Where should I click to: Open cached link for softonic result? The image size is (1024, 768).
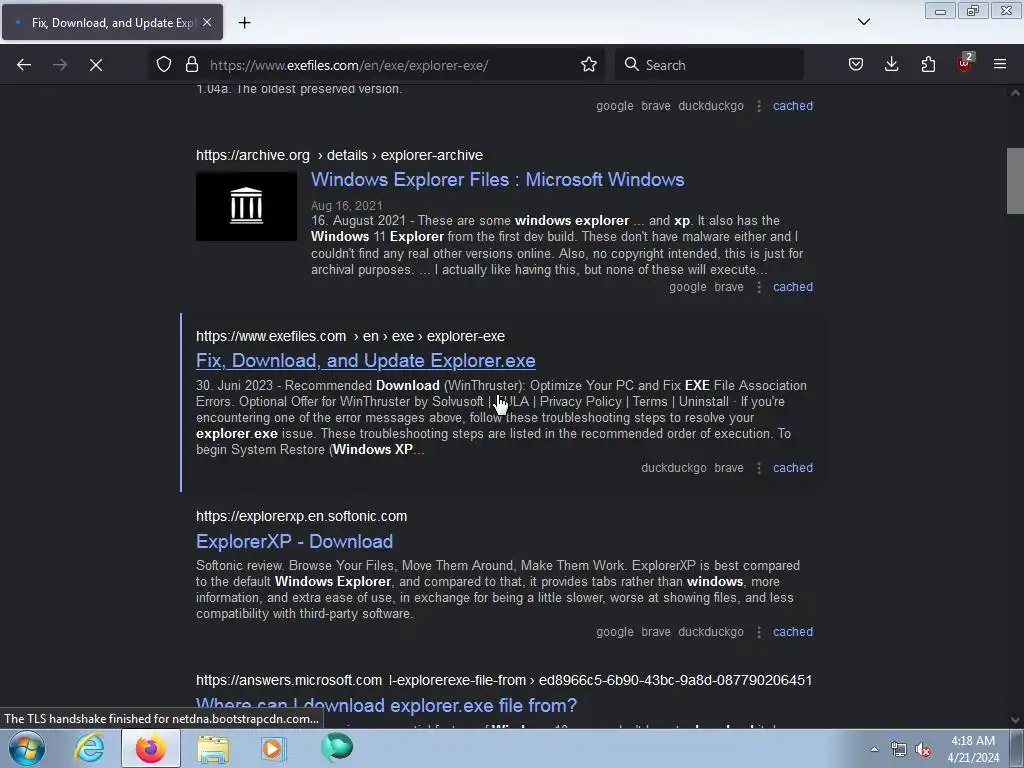pyautogui.click(x=793, y=632)
